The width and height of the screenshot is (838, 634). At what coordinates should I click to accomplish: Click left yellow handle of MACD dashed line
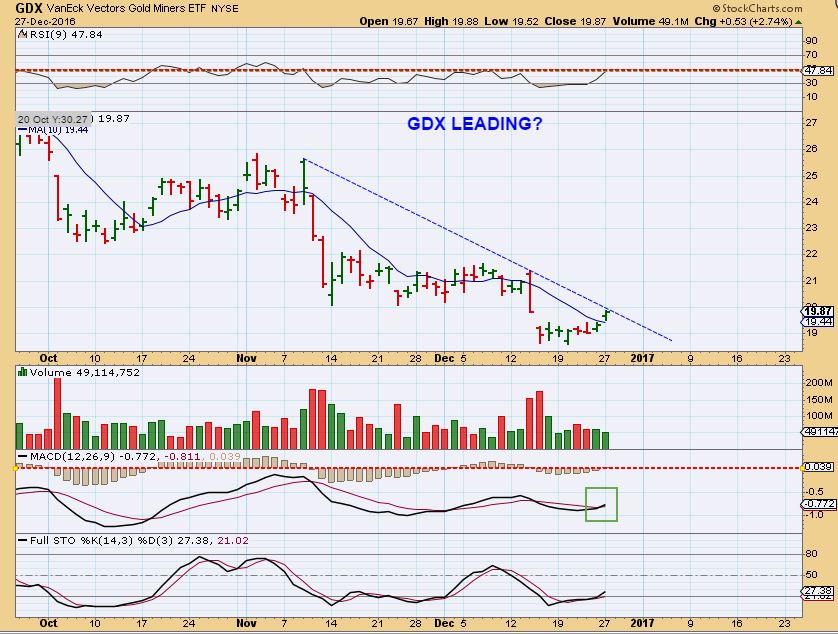[x=16, y=468]
